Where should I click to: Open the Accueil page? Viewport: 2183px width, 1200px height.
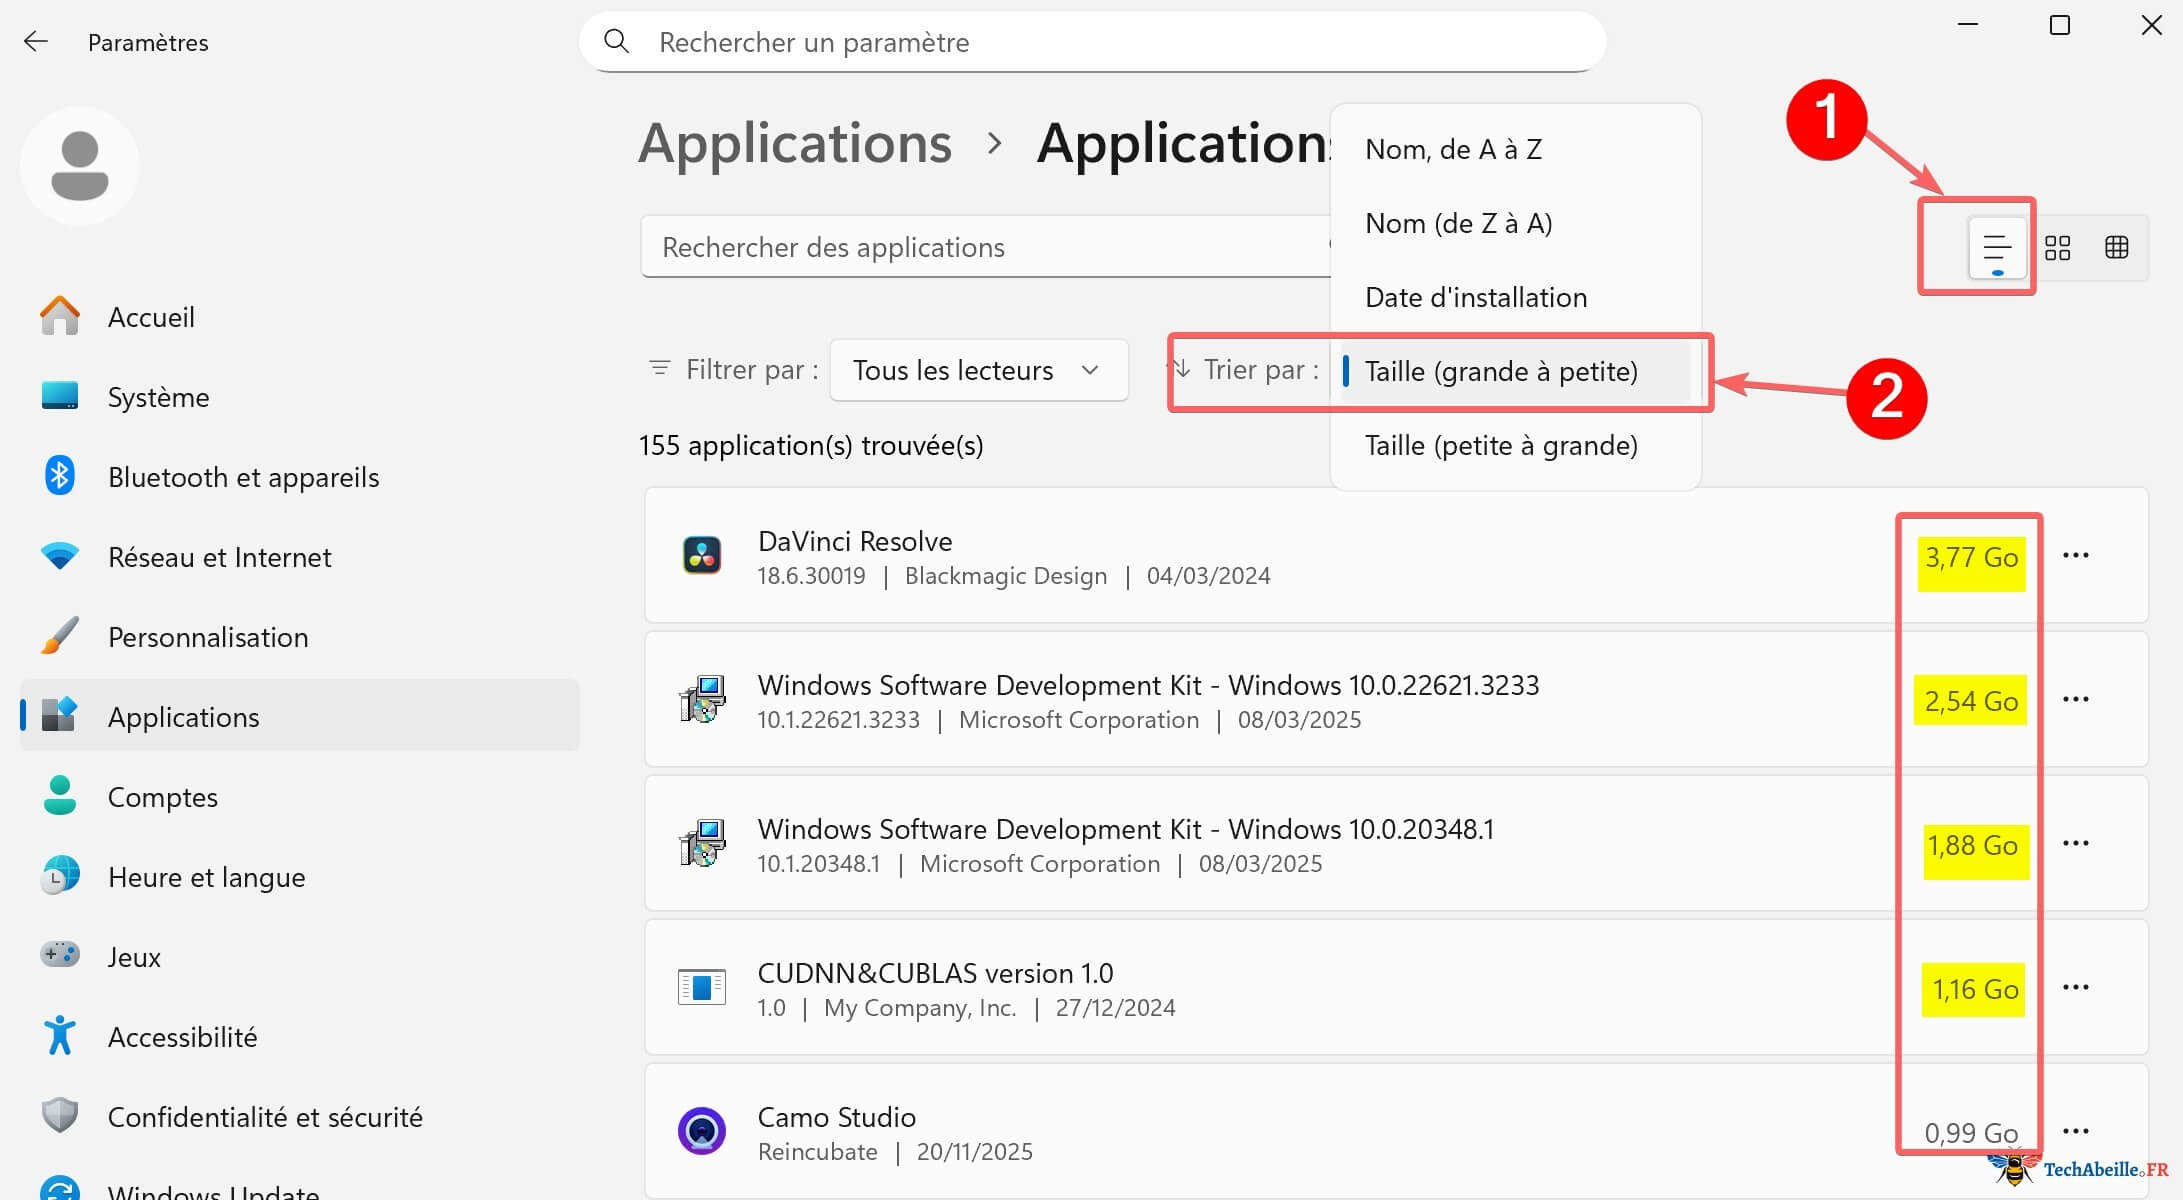pyautogui.click(x=150, y=317)
